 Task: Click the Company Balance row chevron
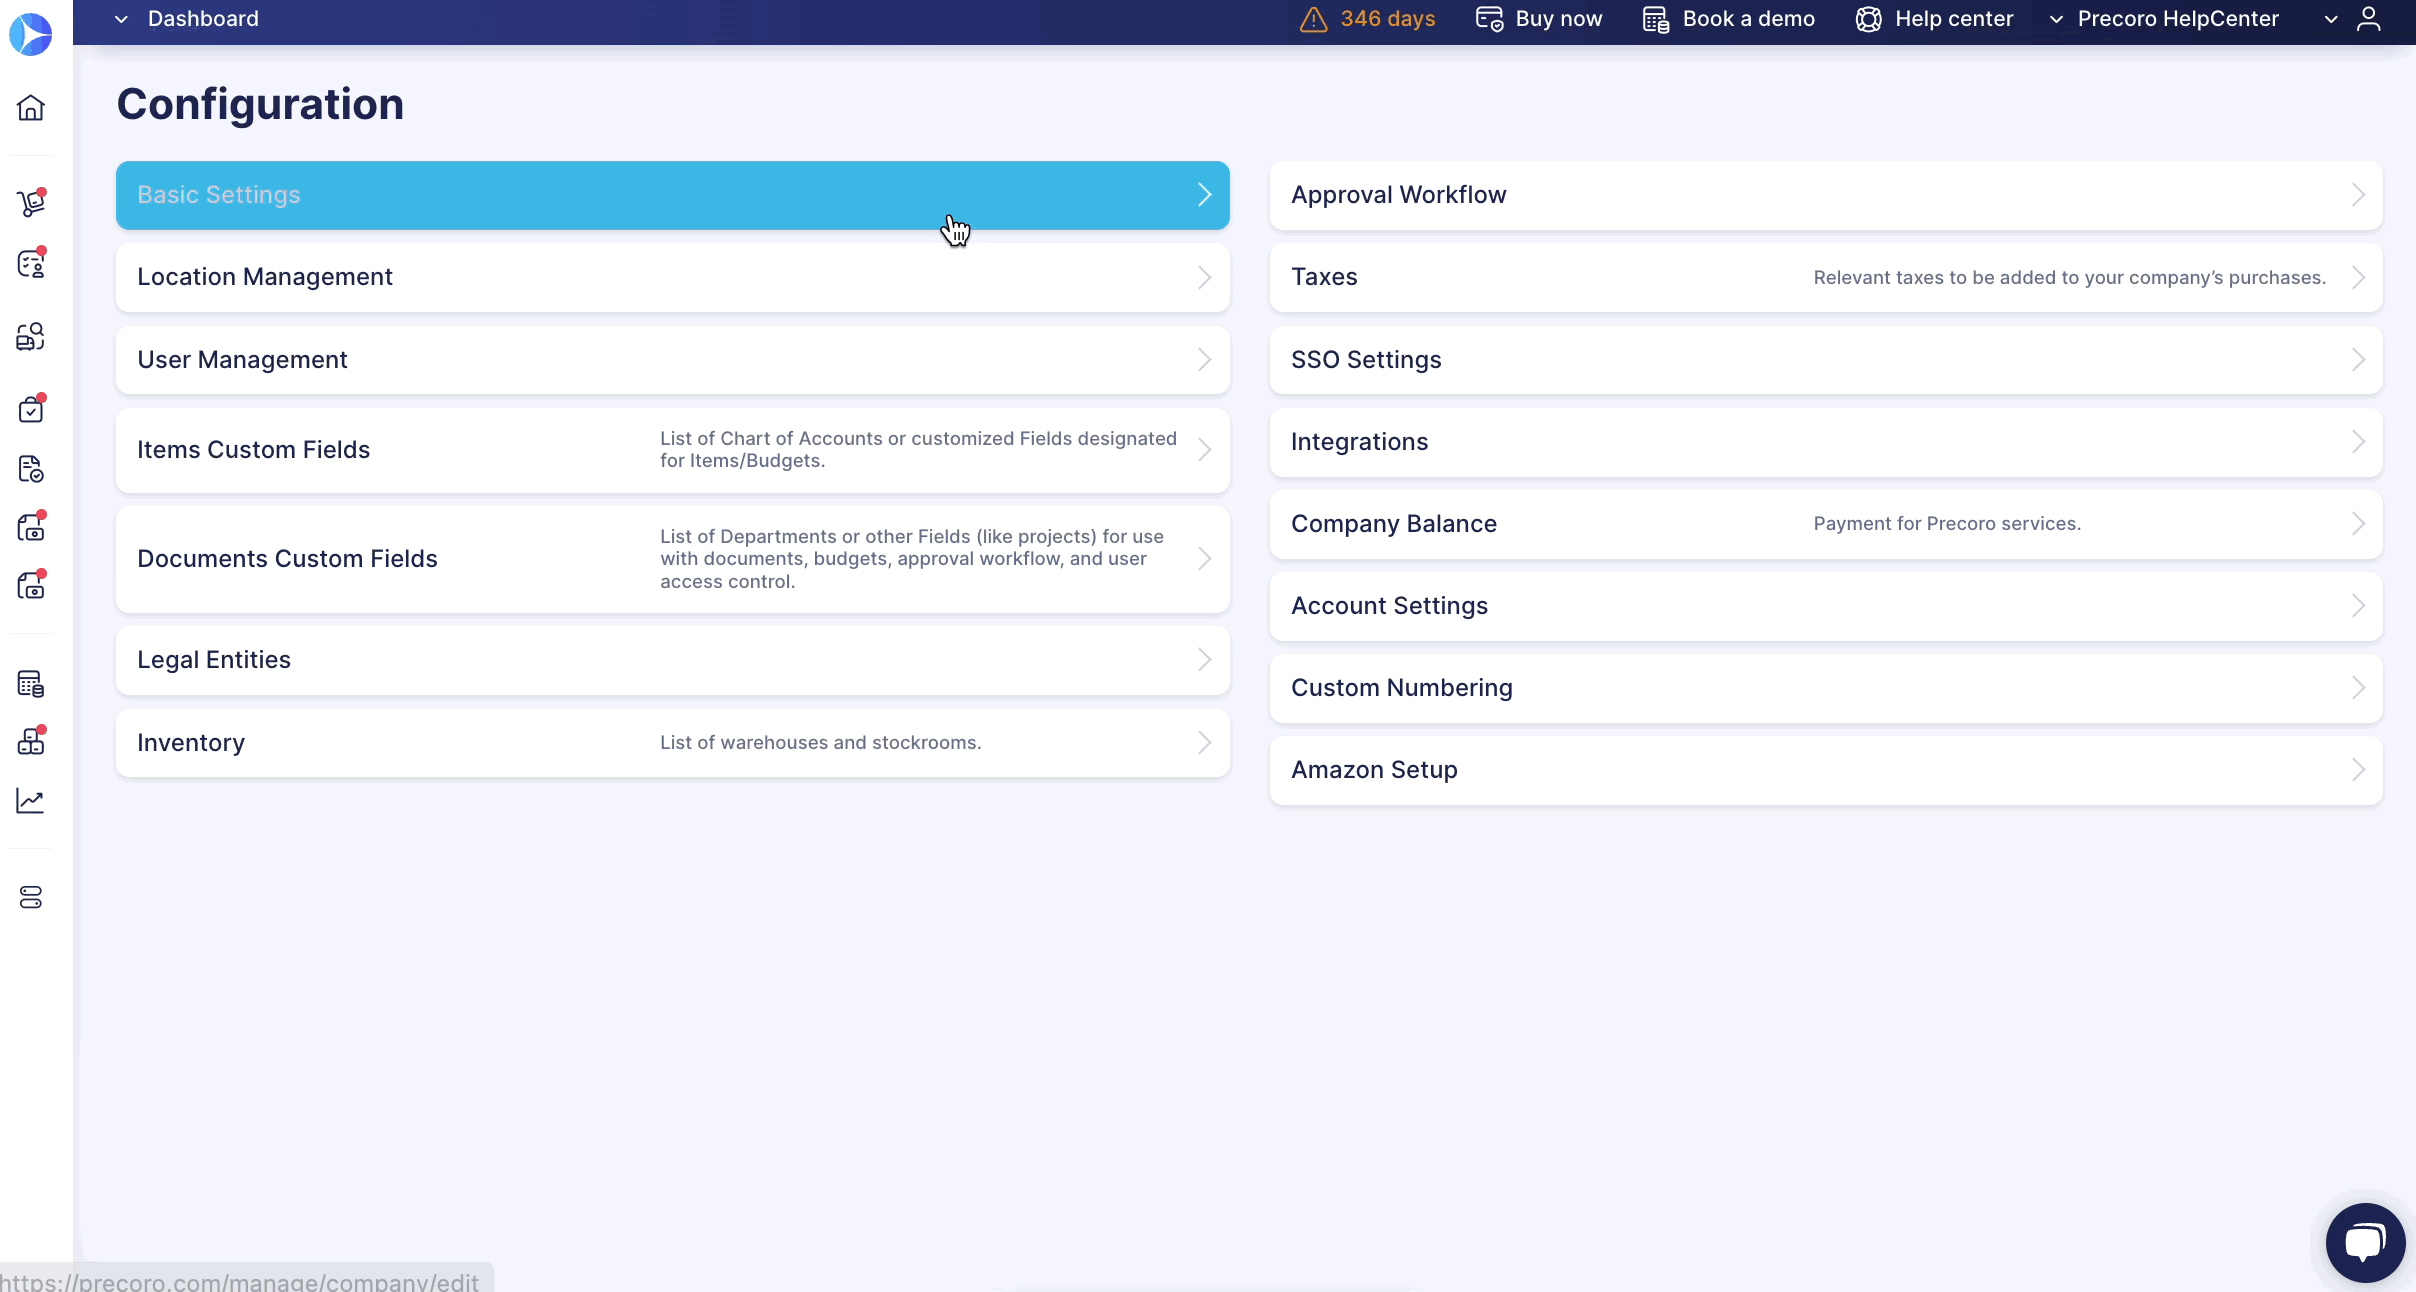click(2358, 524)
